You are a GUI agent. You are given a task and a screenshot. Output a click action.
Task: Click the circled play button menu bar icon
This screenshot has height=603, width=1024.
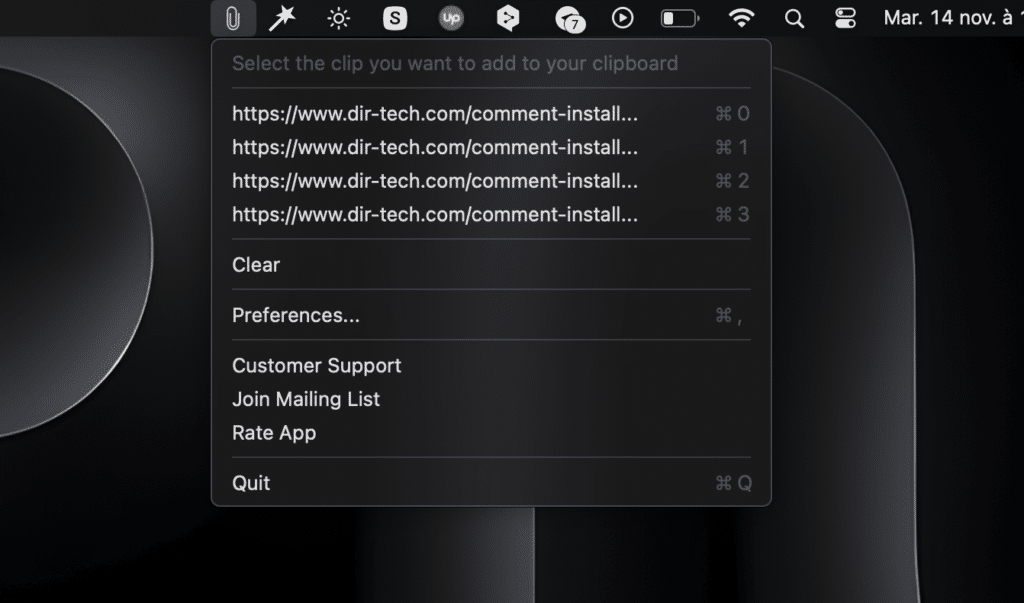622,18
